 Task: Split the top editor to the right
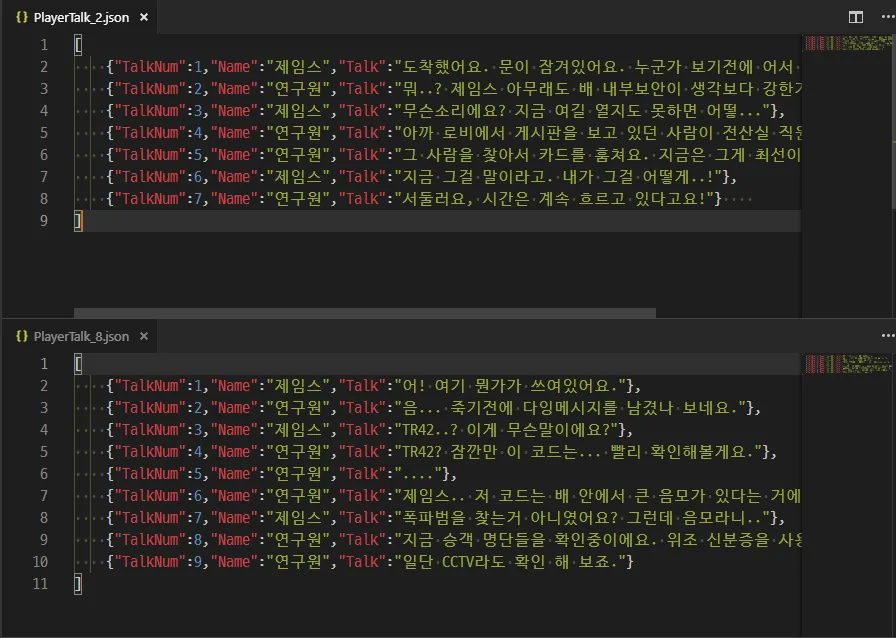pyautogui.click(x=855, y=17)
